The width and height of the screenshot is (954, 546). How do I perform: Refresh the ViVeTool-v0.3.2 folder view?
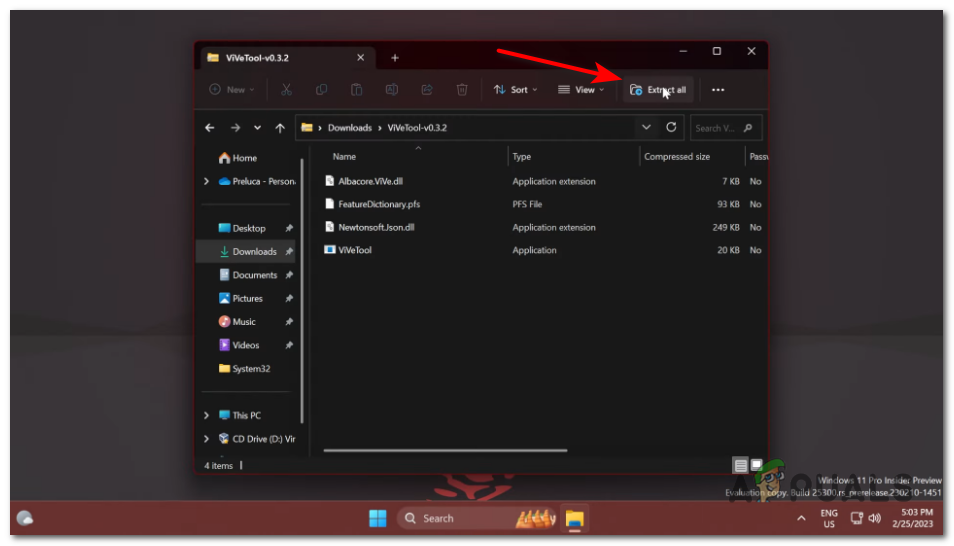pos(671,127)
